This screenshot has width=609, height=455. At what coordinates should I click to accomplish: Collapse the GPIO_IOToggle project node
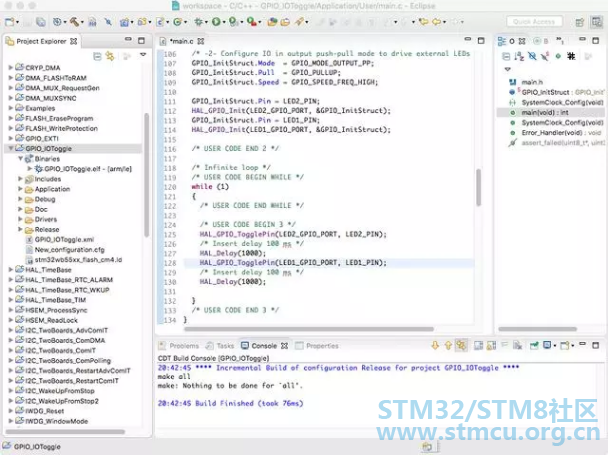pos(11,148)
